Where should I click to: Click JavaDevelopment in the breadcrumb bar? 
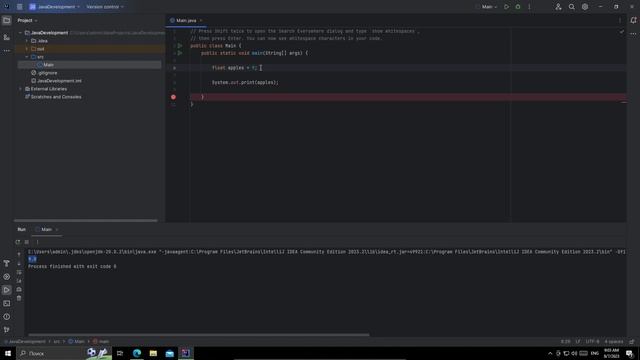27,342
